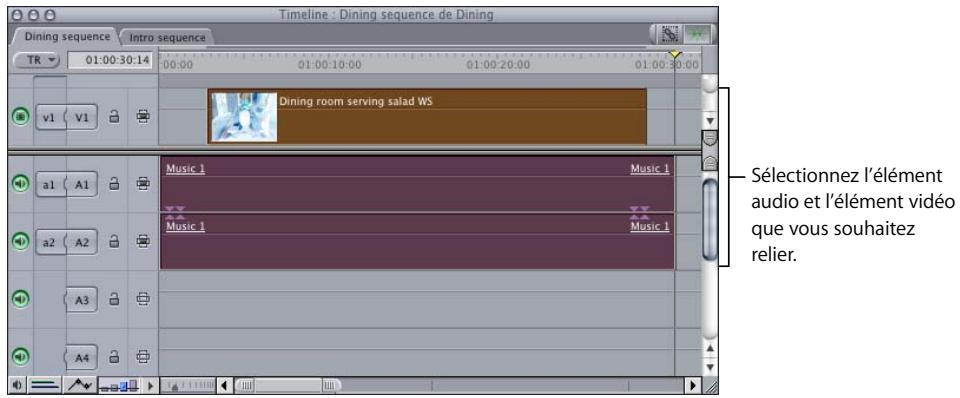This screenshot has height=398, width=960.
Task: Toggle Auto Select on track V1
Action: tap(143, 117)
